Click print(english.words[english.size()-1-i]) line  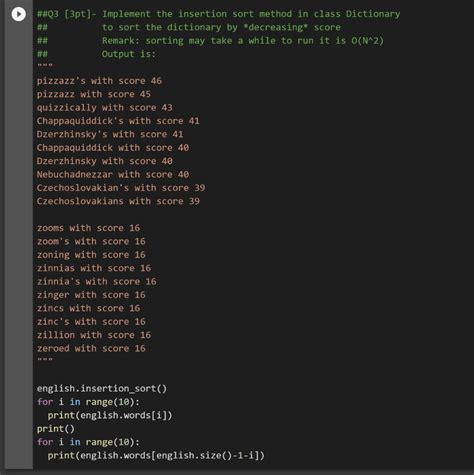point(156,455)
